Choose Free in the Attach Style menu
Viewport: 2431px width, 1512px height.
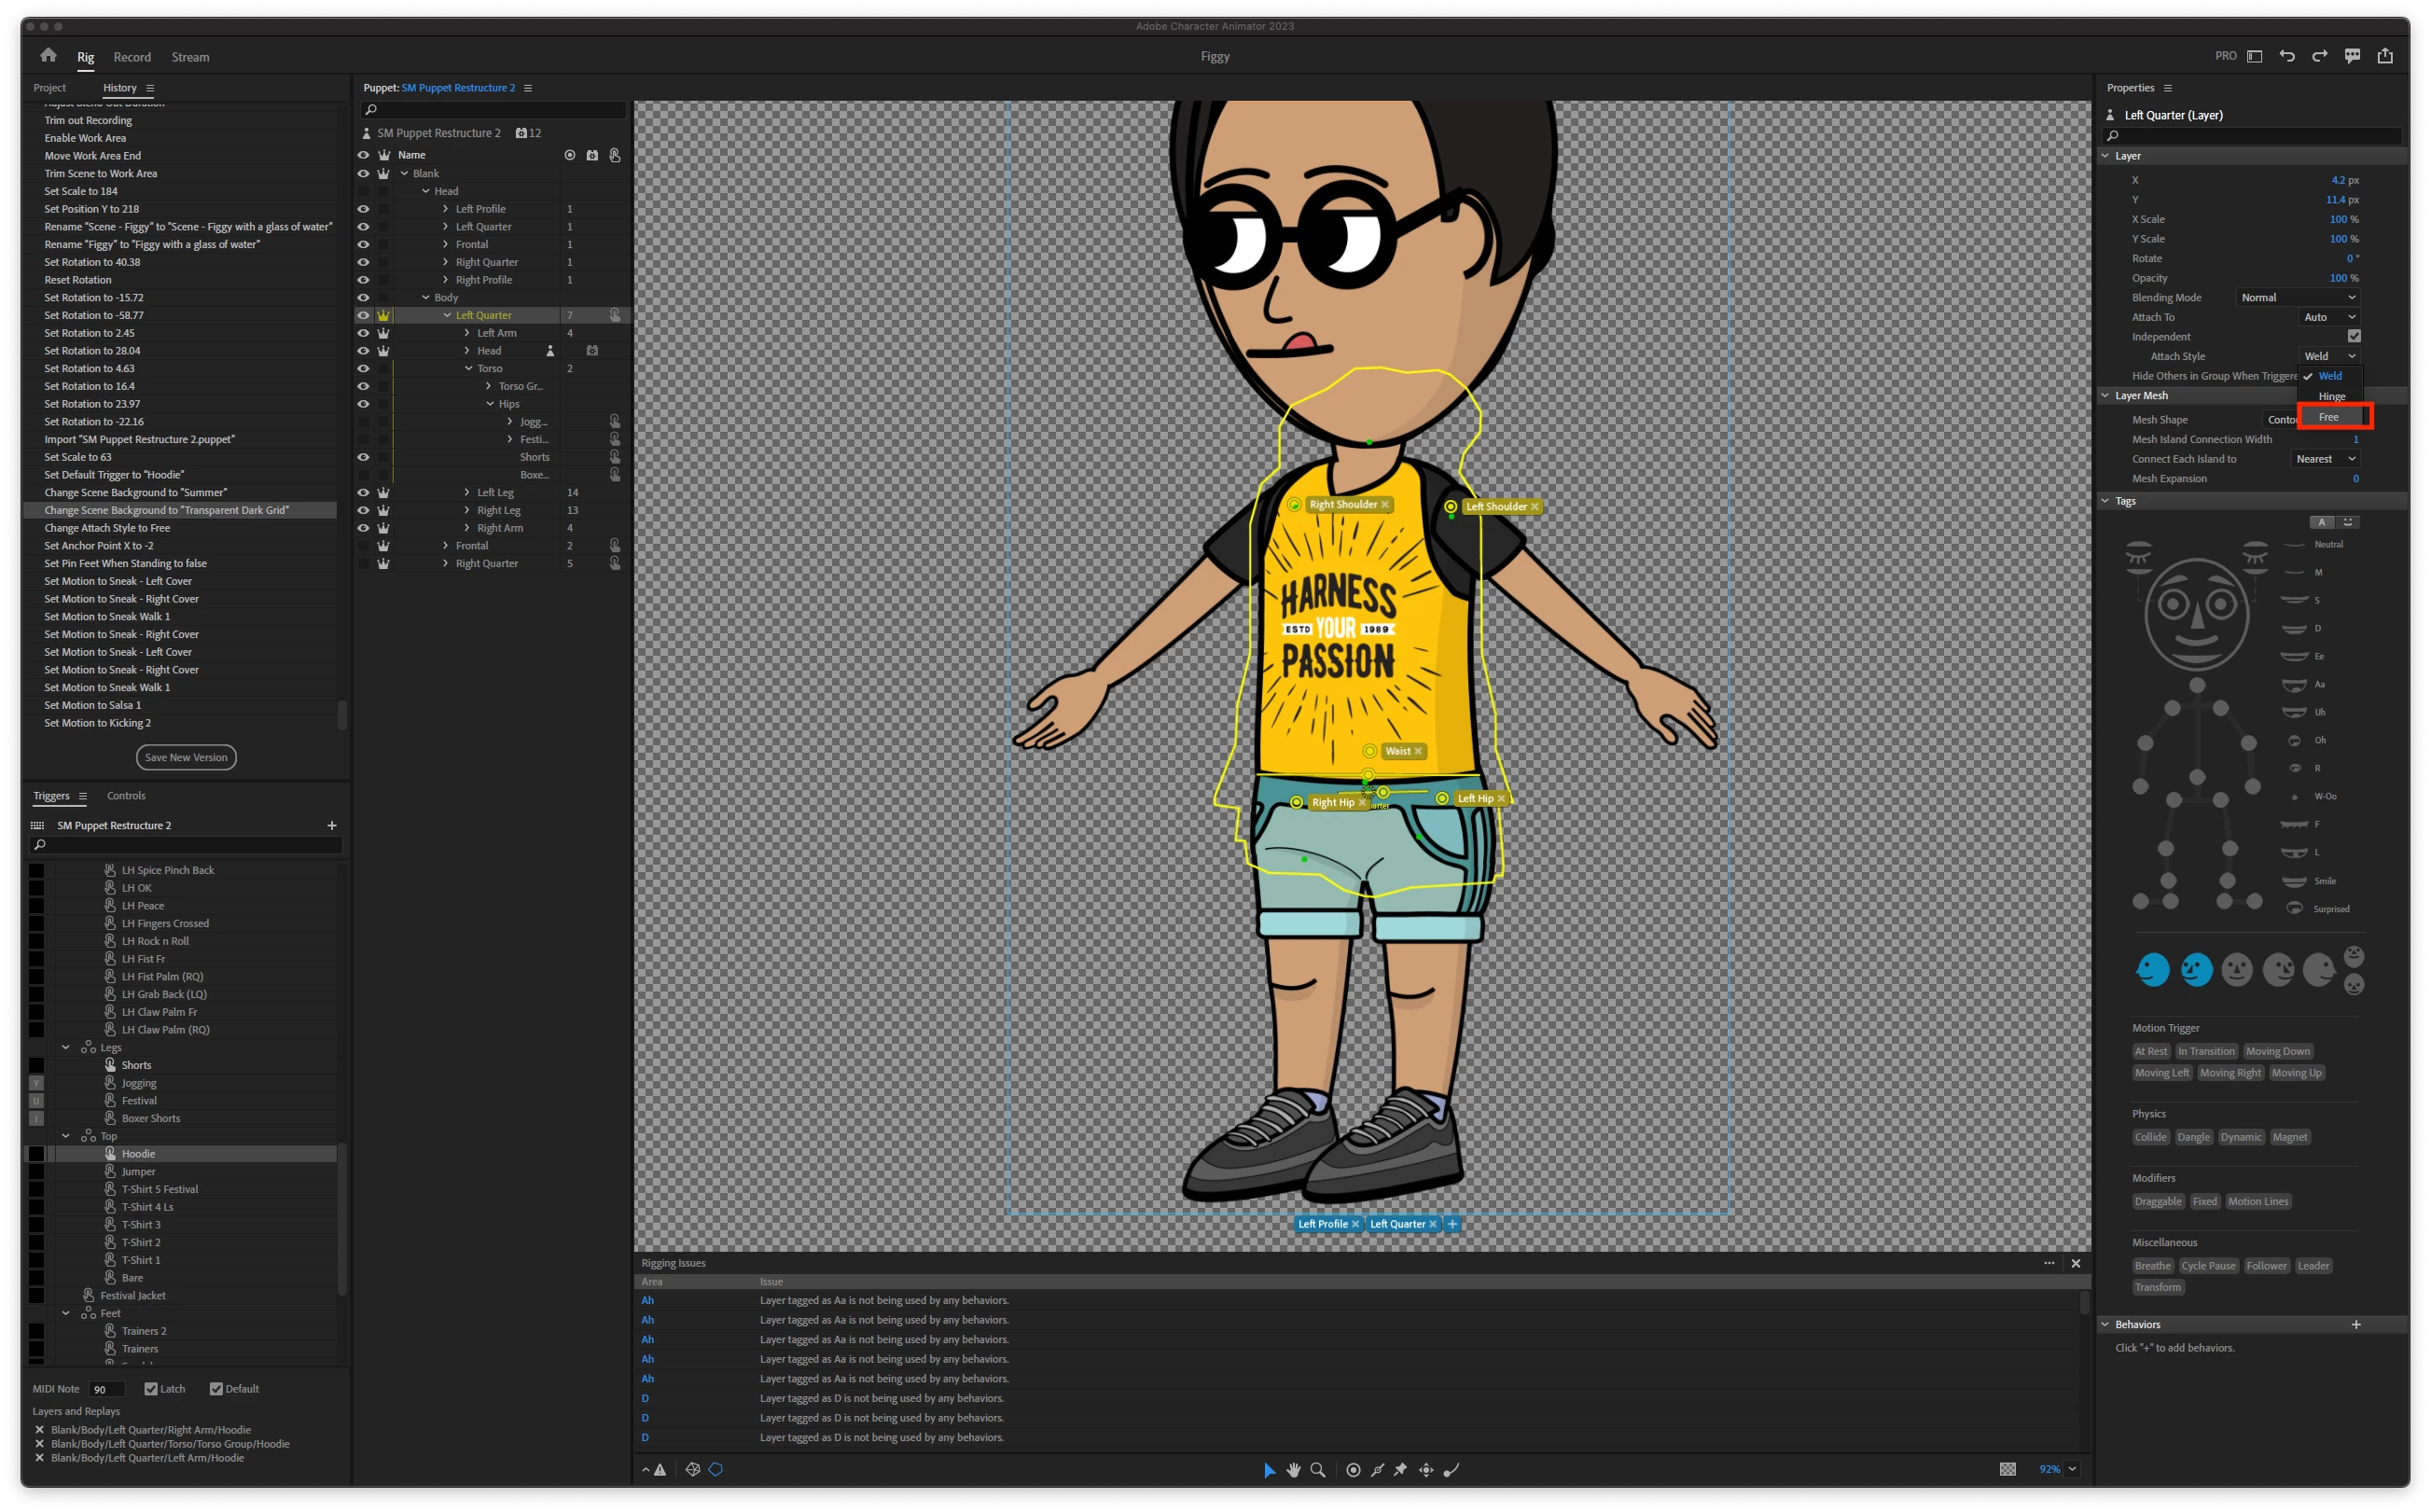click(x=2329, y=417)
